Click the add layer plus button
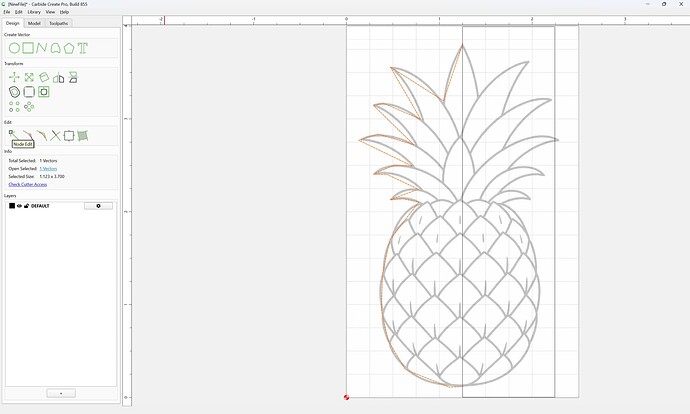Screen dimensions: 690x414 tap(61, 393)
